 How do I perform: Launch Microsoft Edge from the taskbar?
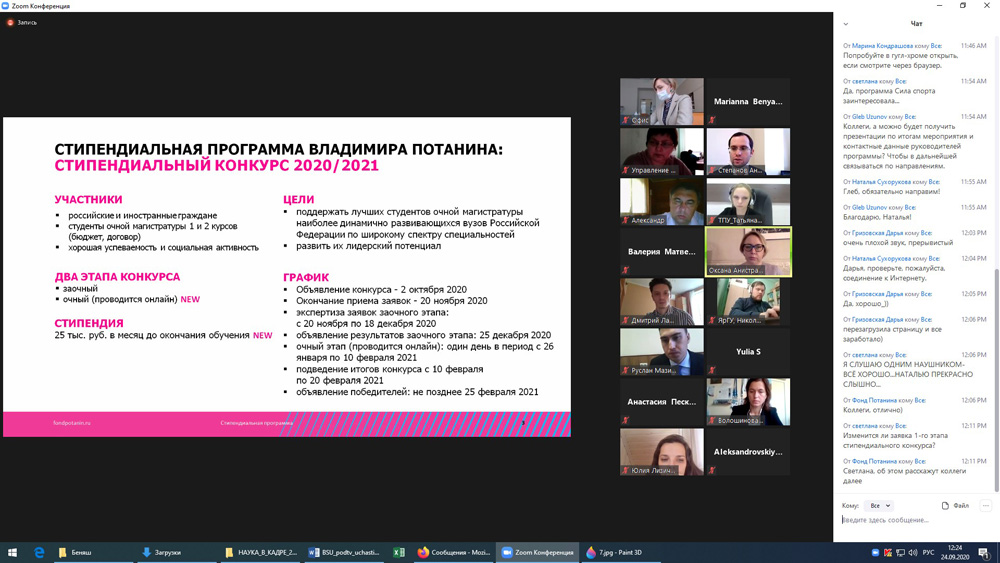click(39, 552)
